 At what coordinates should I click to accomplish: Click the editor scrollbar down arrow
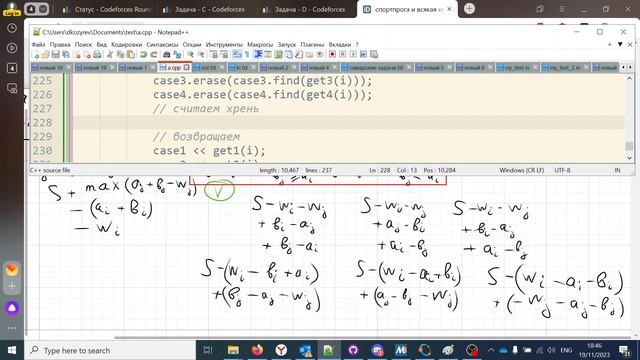[629, 158]
